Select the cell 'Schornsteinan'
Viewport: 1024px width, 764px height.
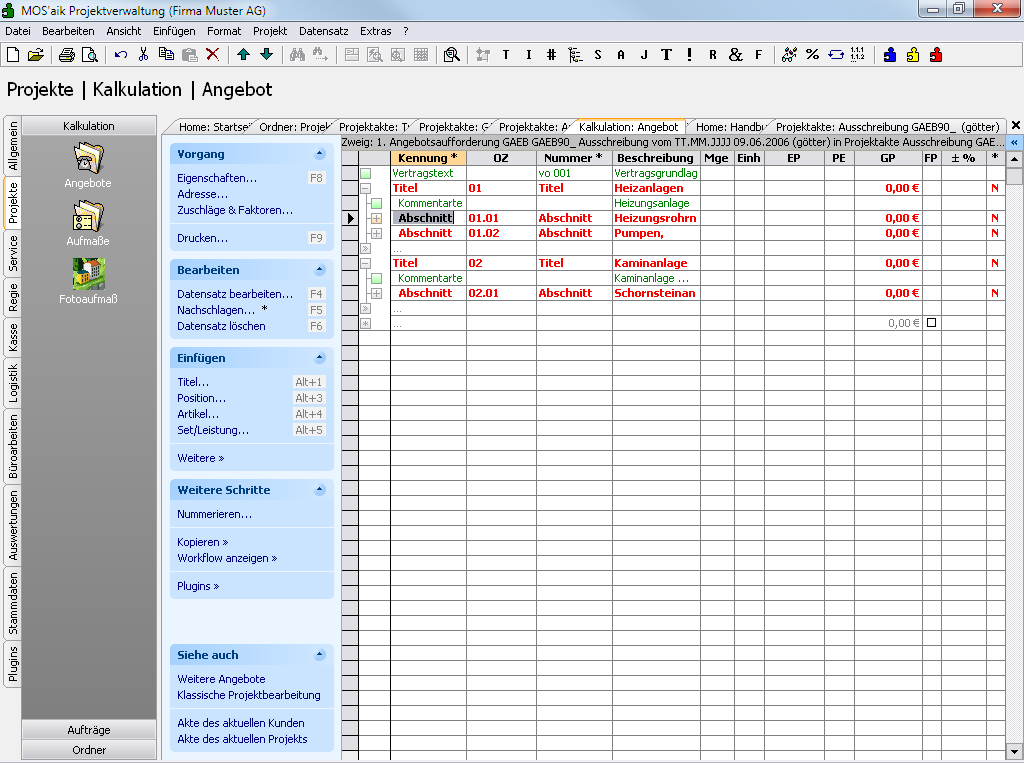(655, 293)
